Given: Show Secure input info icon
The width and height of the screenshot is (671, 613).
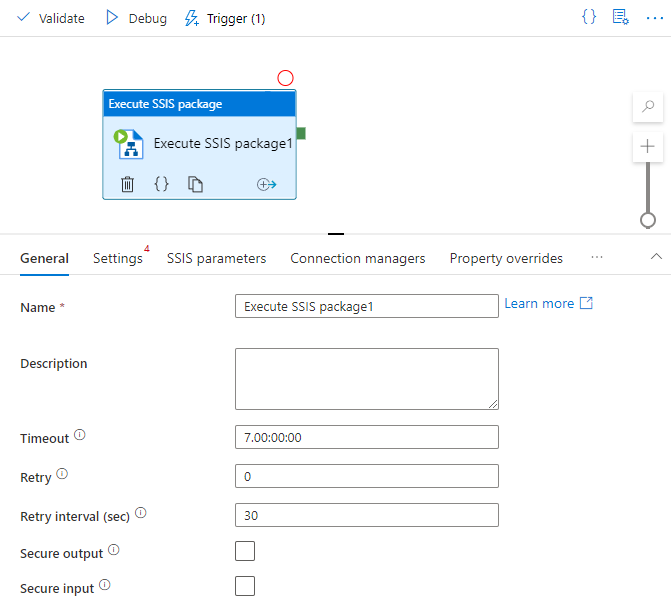Looking at the screenshot, I should 105,585.
